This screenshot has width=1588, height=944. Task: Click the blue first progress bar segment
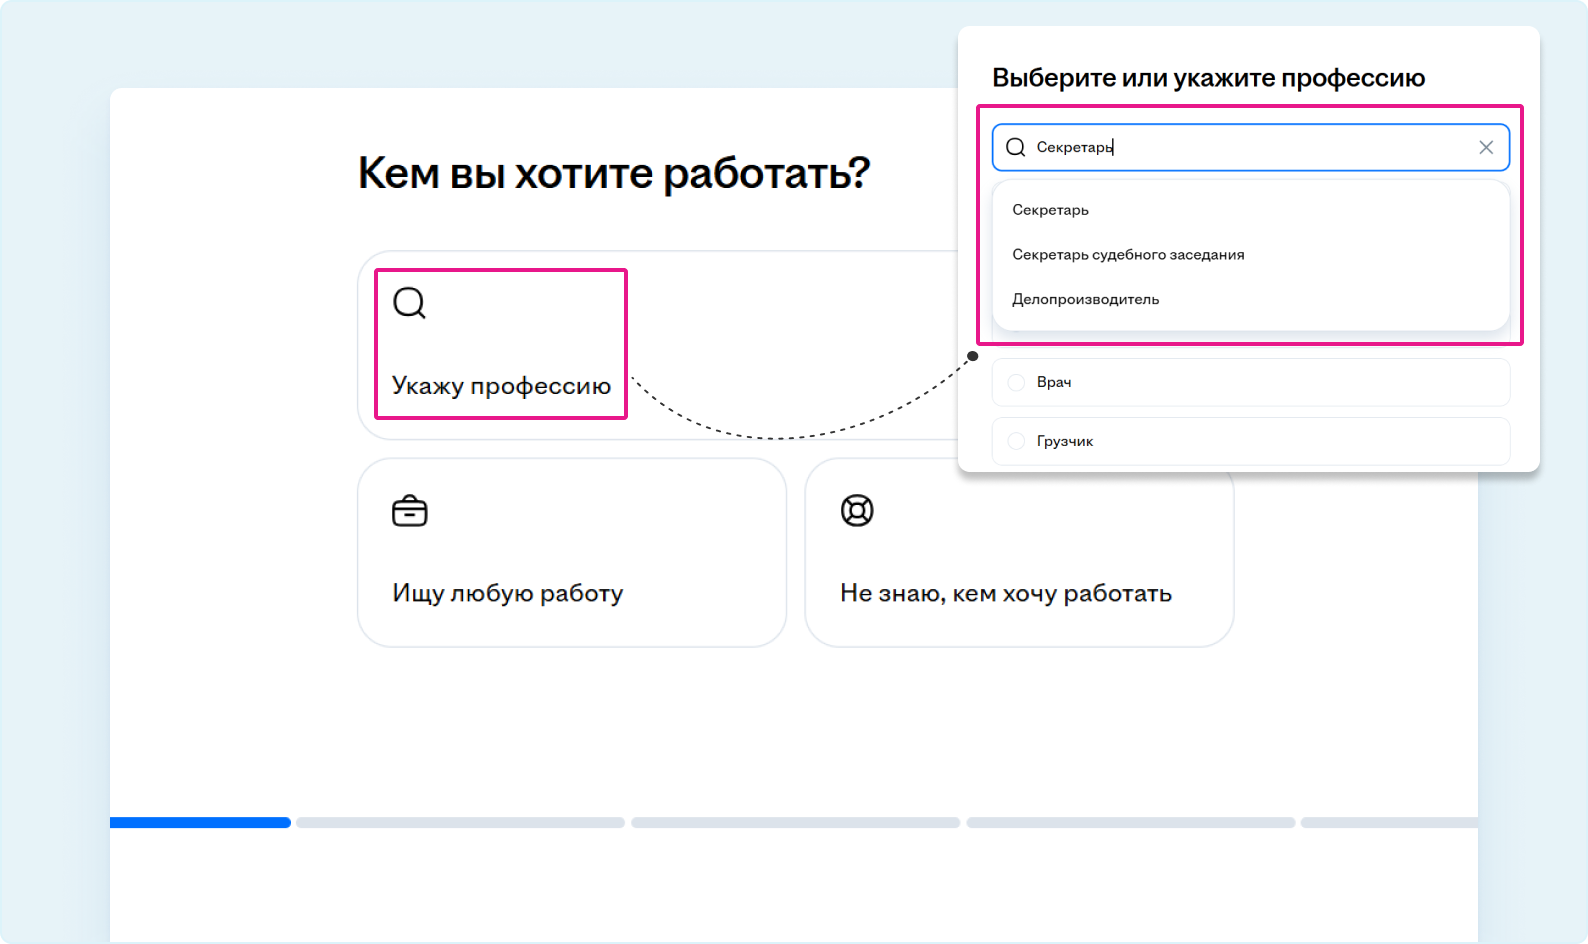tap(200, 823)
